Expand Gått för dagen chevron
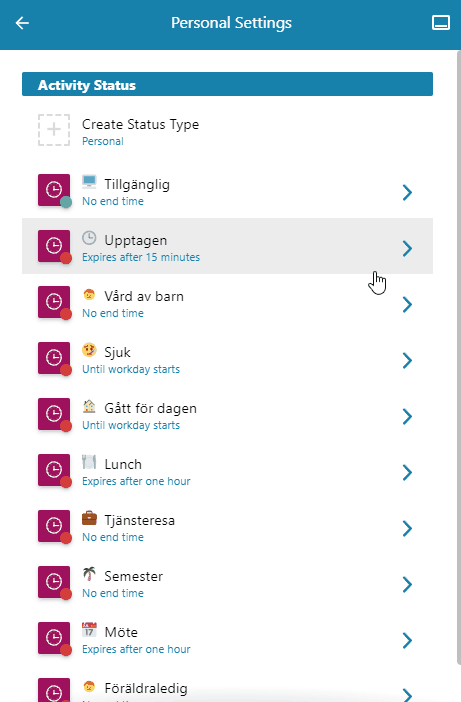Viewport: 461px width, 702px height. click(407, 416)
